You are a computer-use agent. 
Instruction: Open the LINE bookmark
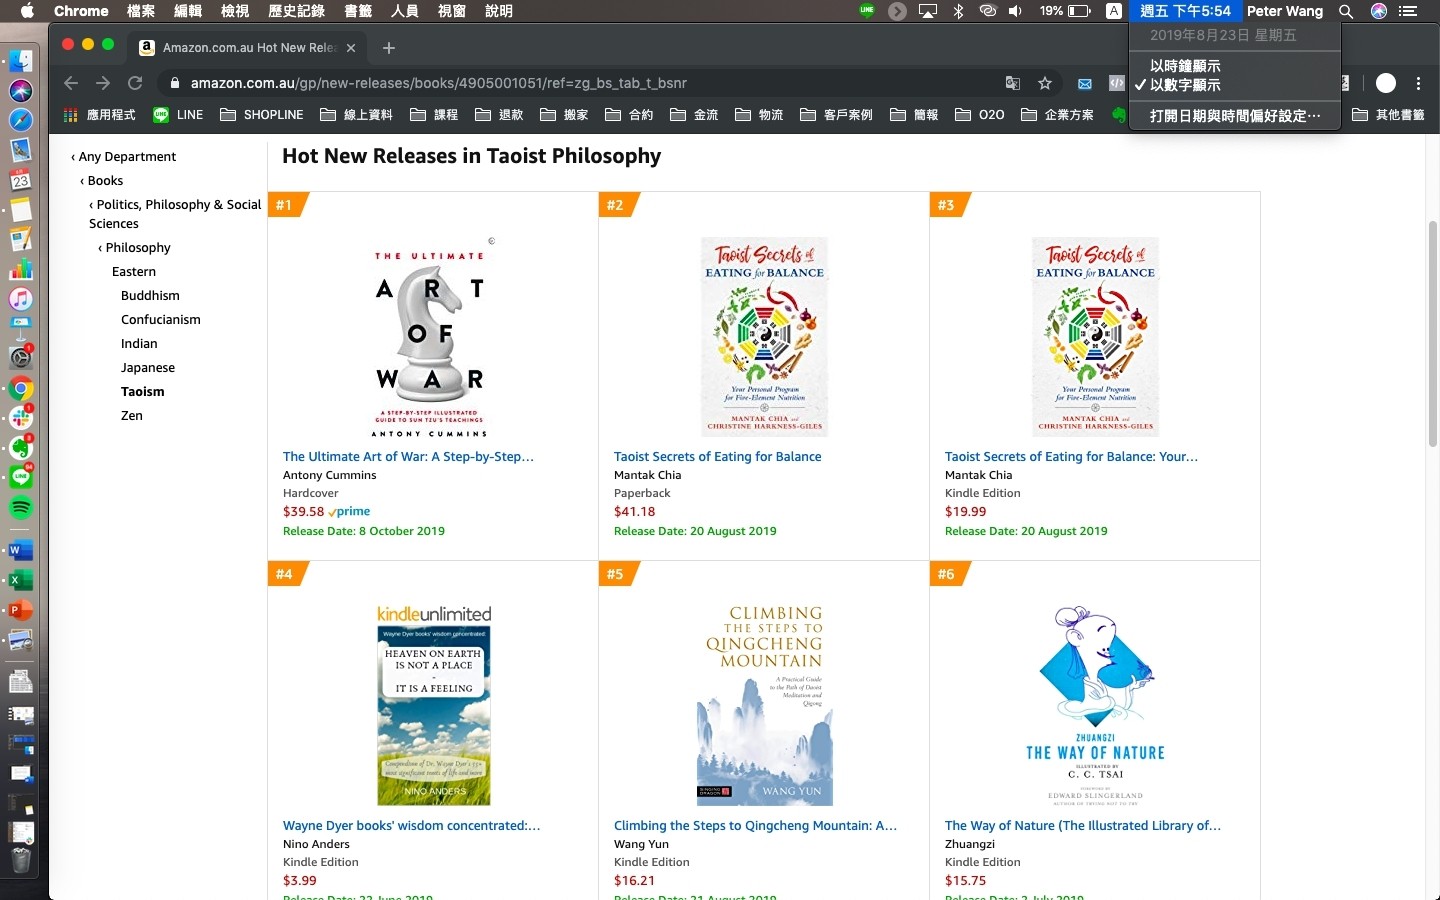178,115
